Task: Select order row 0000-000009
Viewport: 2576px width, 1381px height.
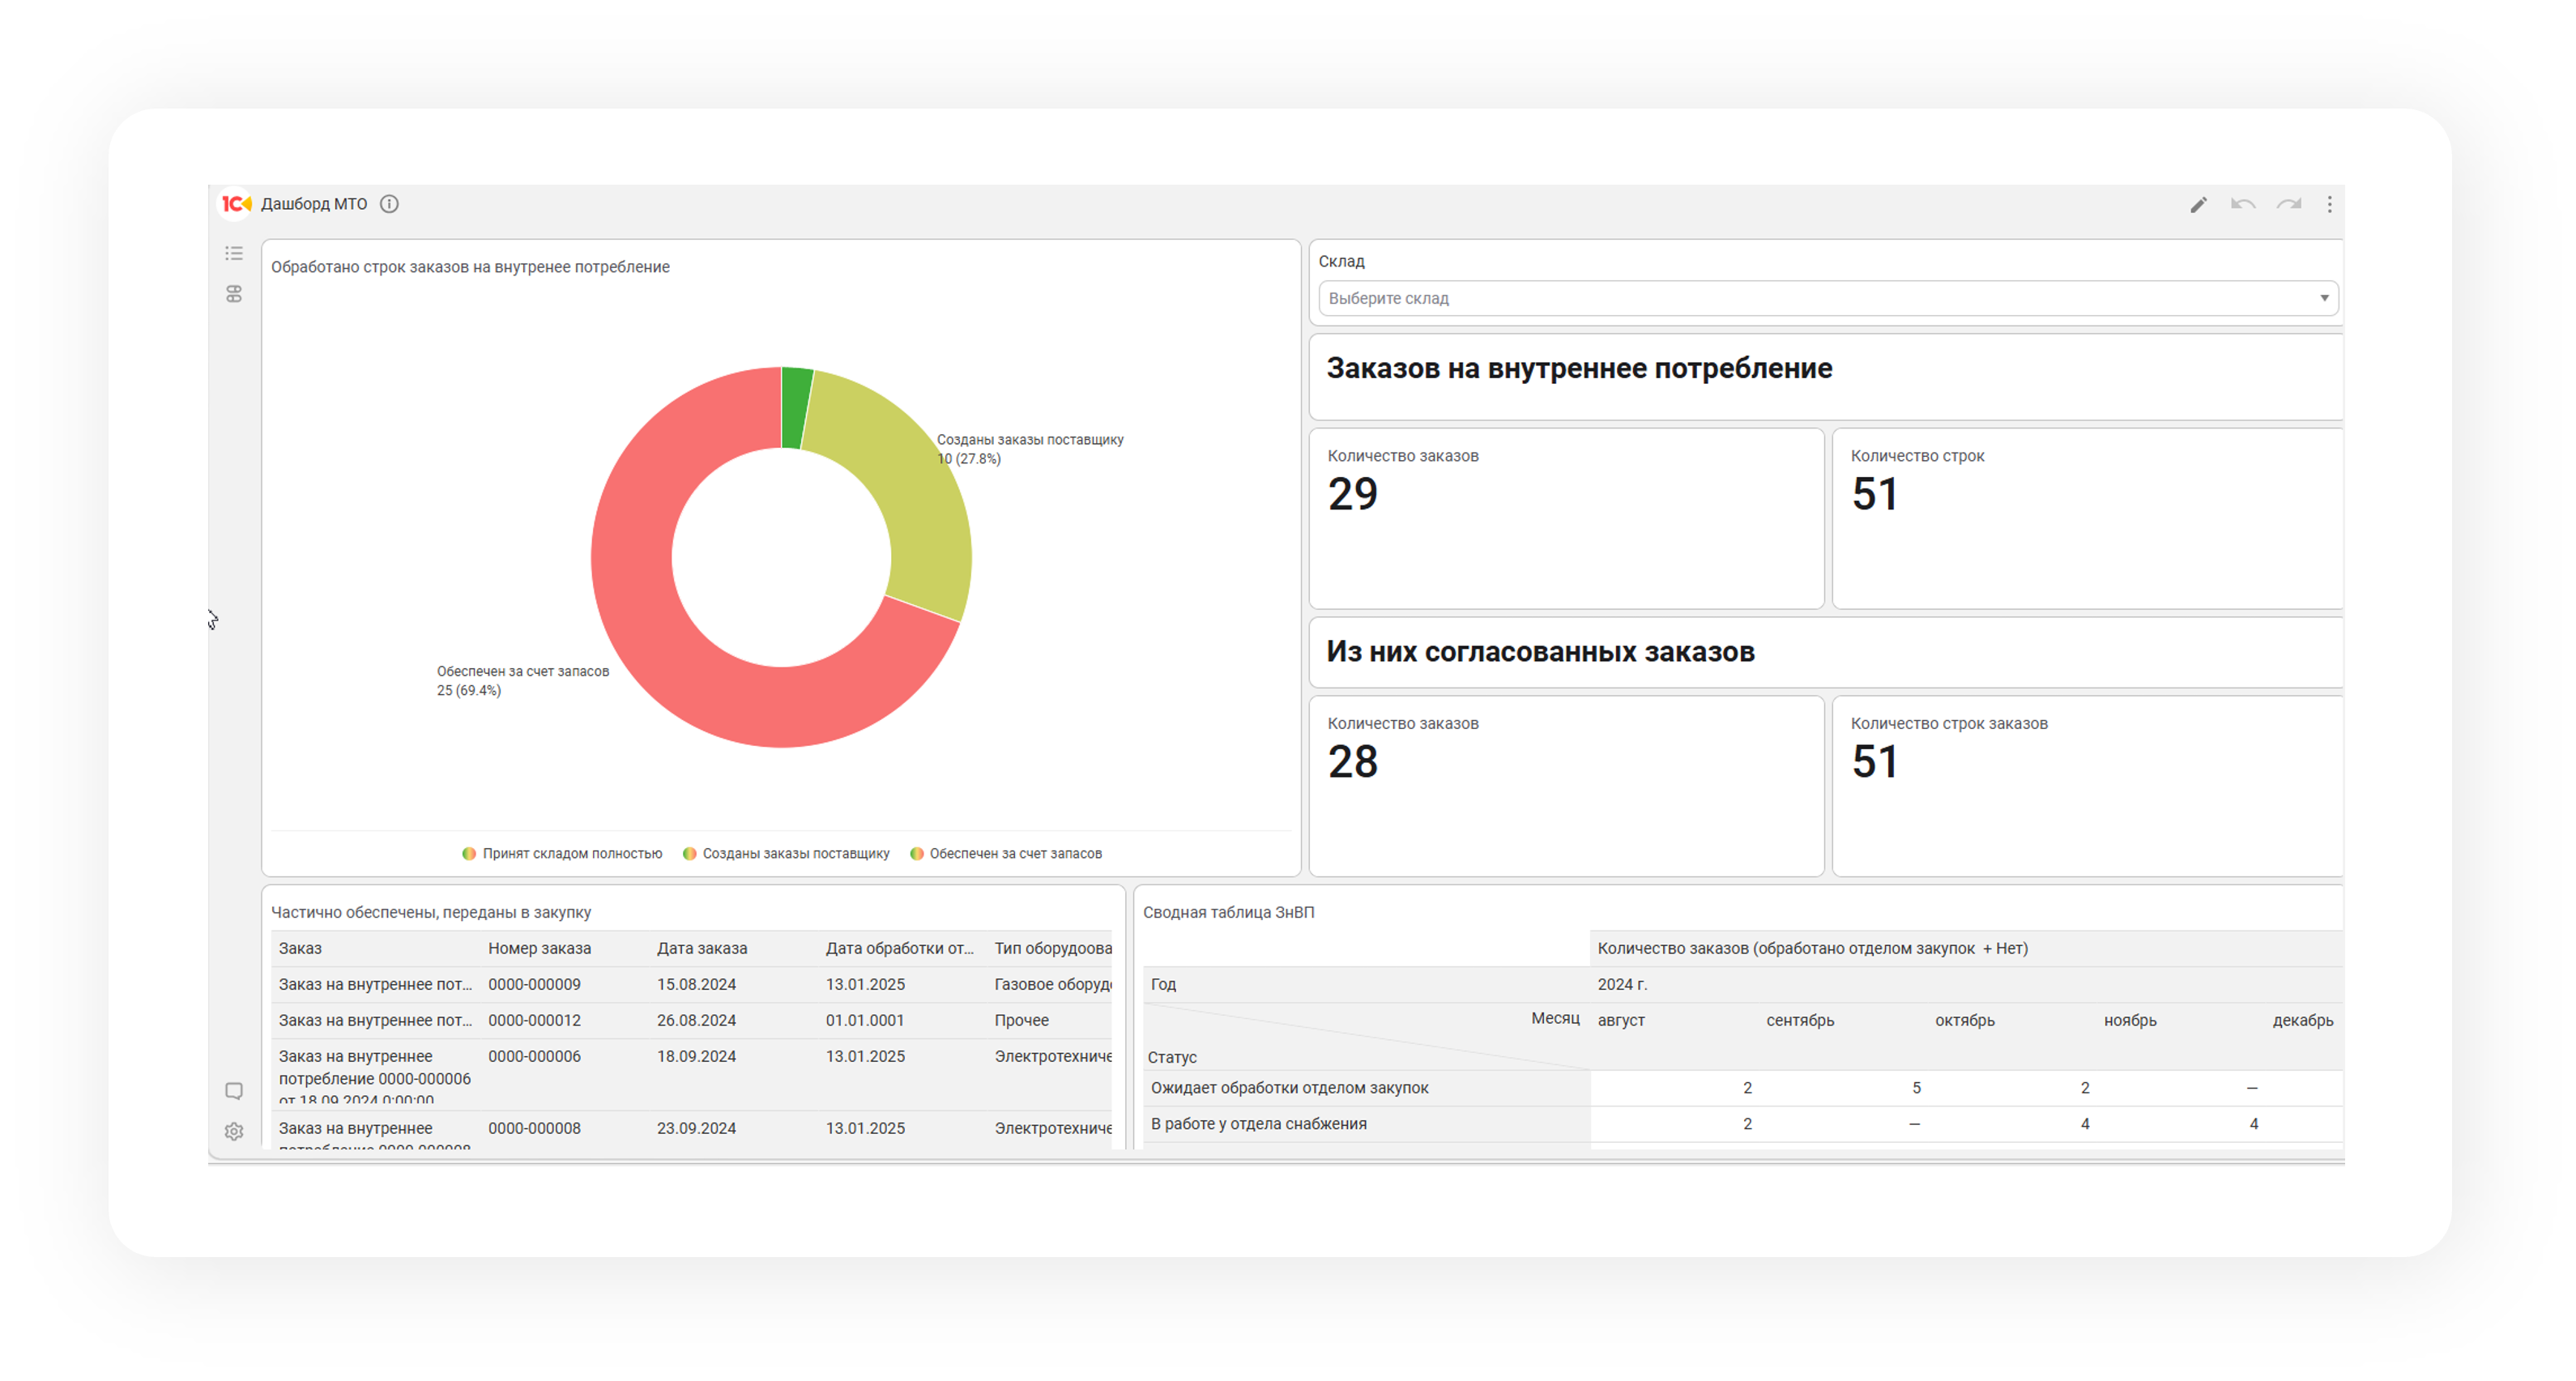Action: tap(534, 984)
